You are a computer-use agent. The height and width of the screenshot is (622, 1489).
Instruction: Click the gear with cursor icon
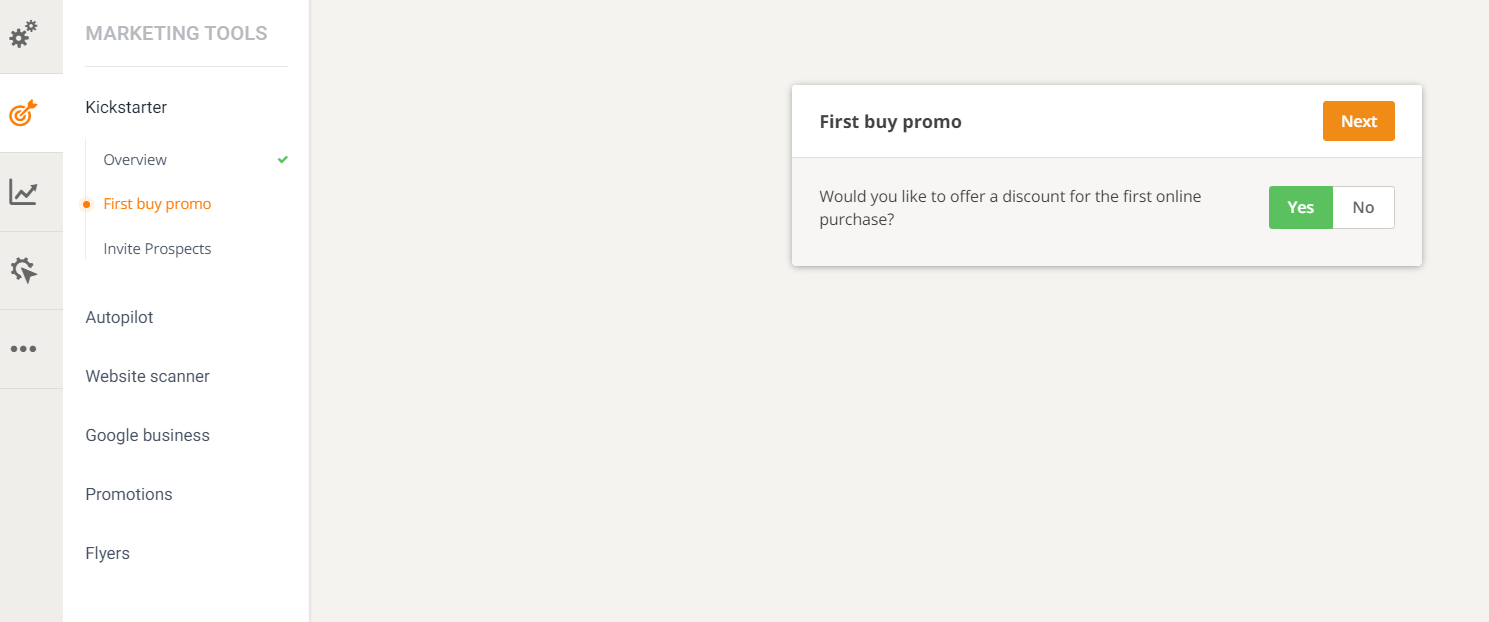tap(23, 270)
